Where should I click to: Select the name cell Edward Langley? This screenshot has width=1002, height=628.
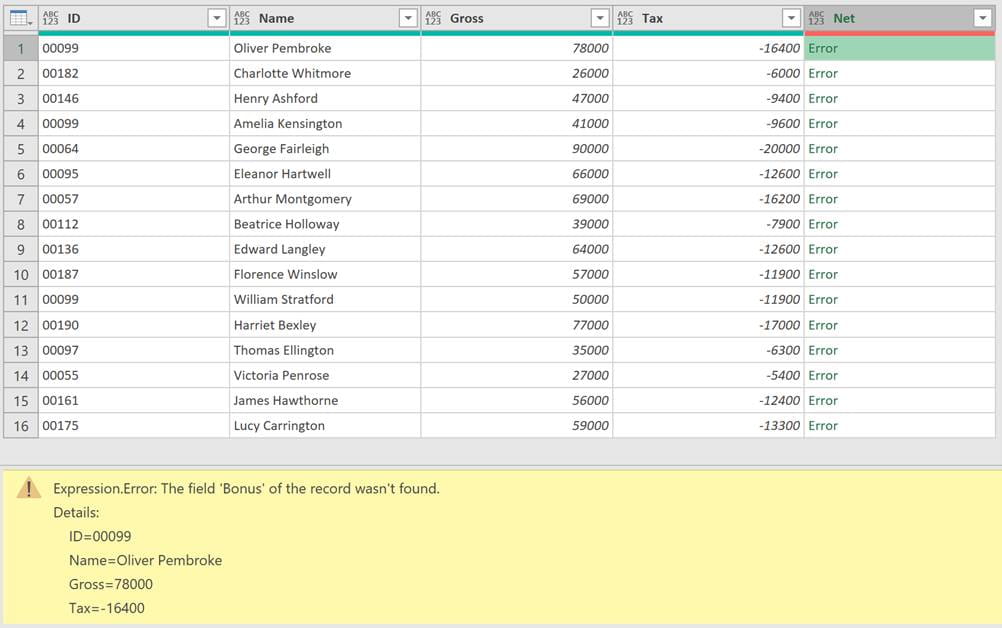click(x=325, y=249)
